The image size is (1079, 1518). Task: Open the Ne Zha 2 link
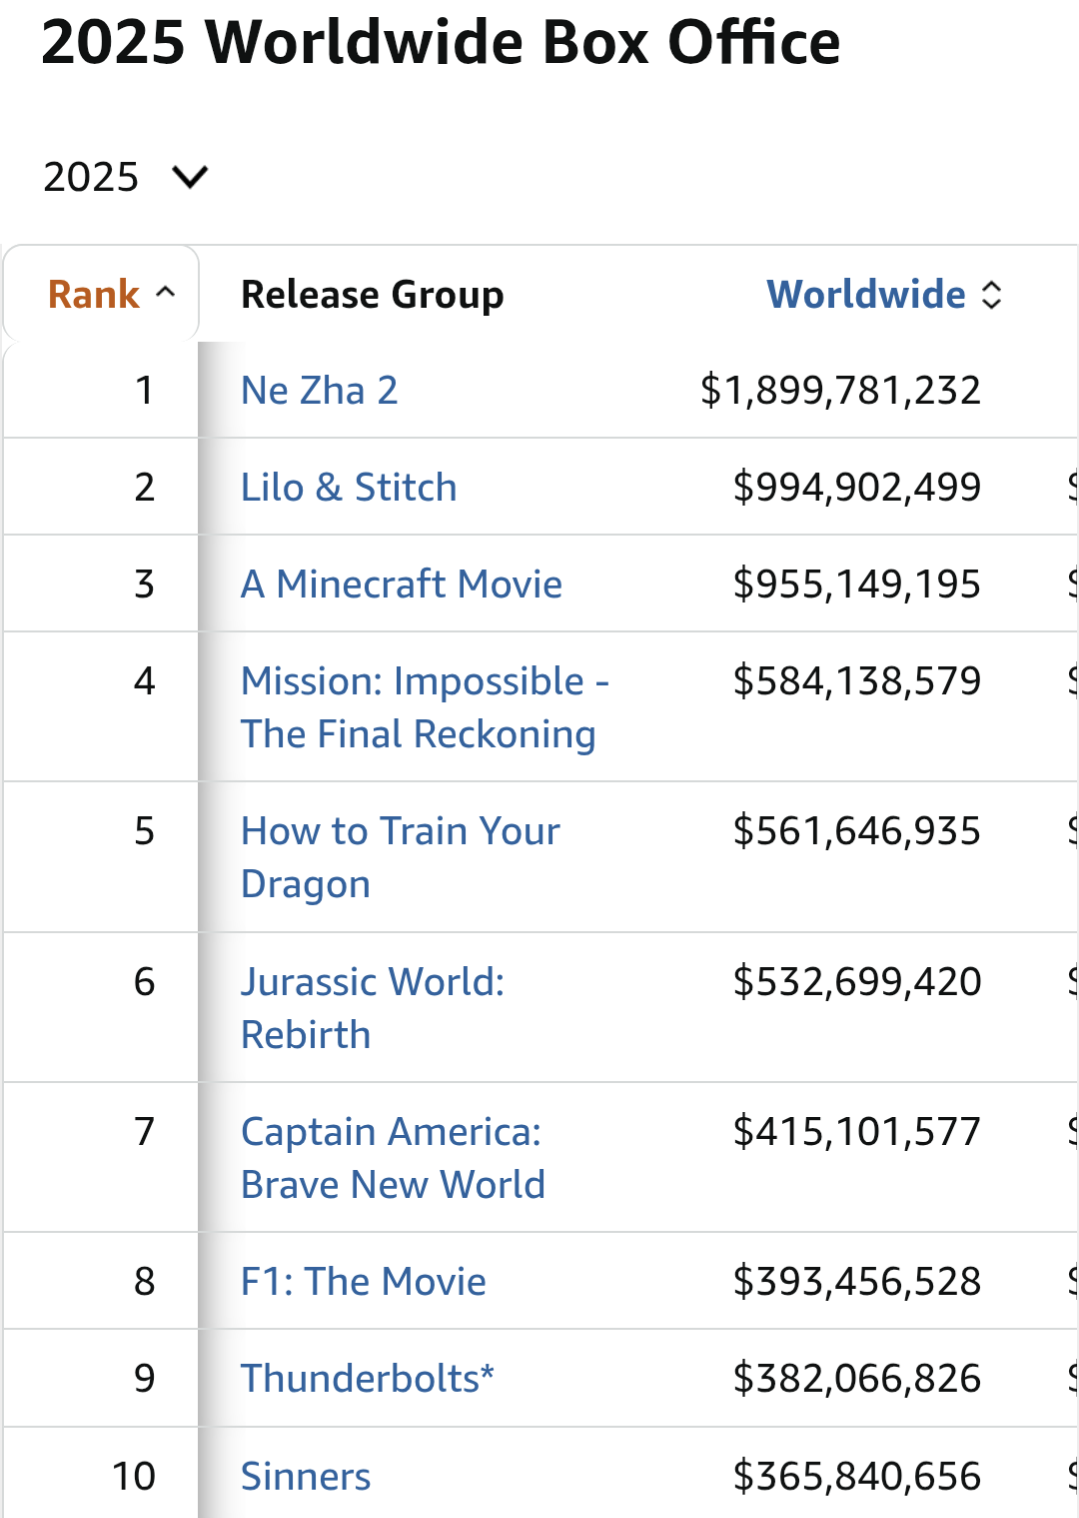point(319,390)
